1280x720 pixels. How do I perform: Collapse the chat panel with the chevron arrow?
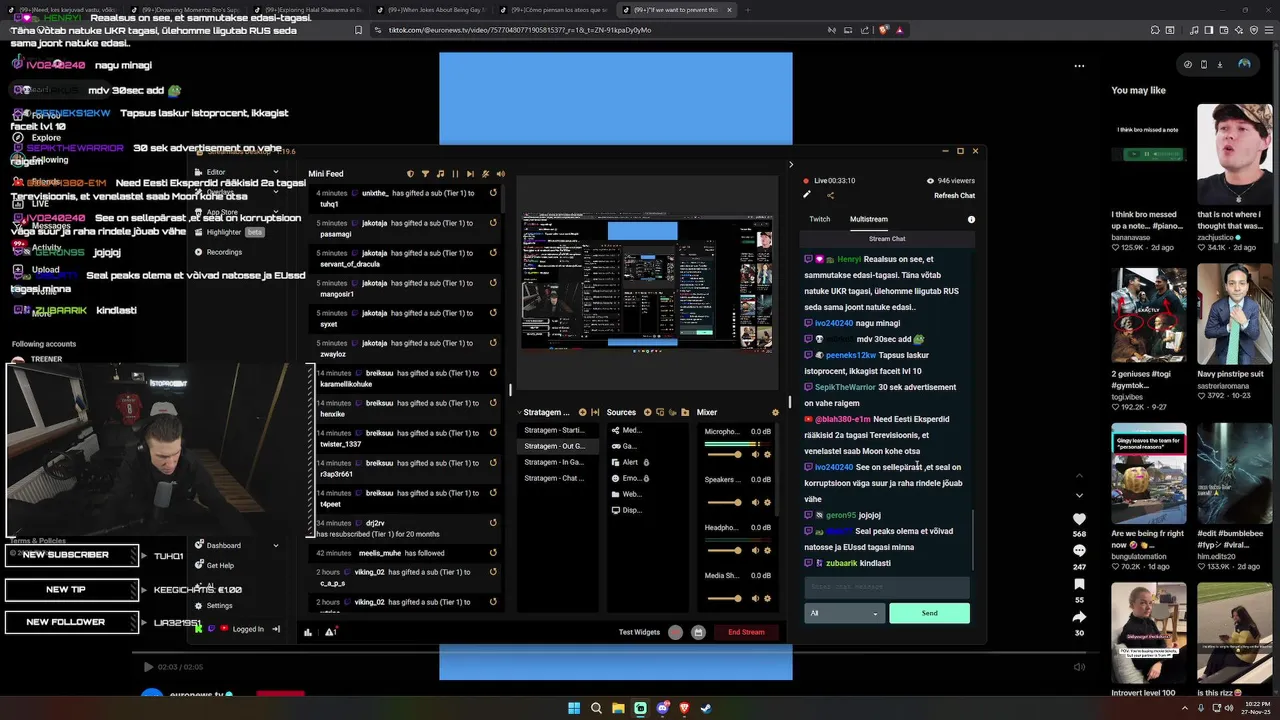(x=790, y=165)
